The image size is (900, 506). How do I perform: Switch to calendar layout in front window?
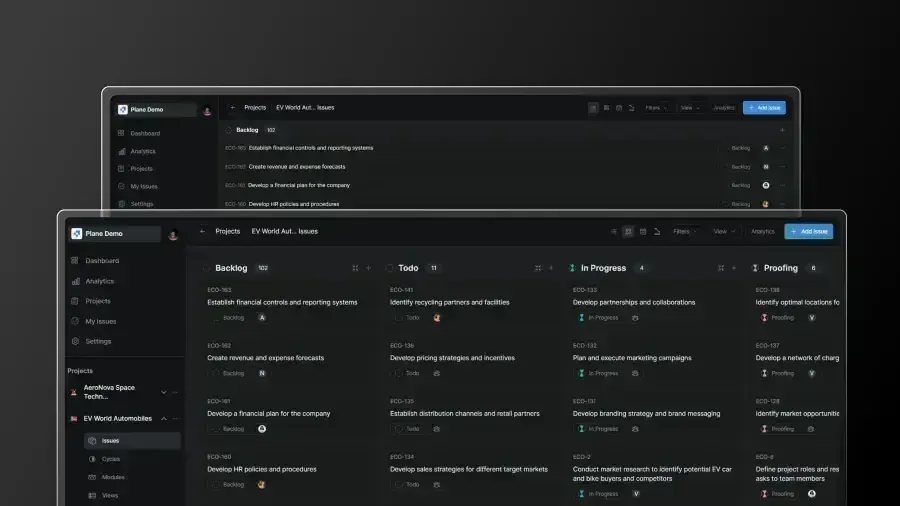coord(643,232)
